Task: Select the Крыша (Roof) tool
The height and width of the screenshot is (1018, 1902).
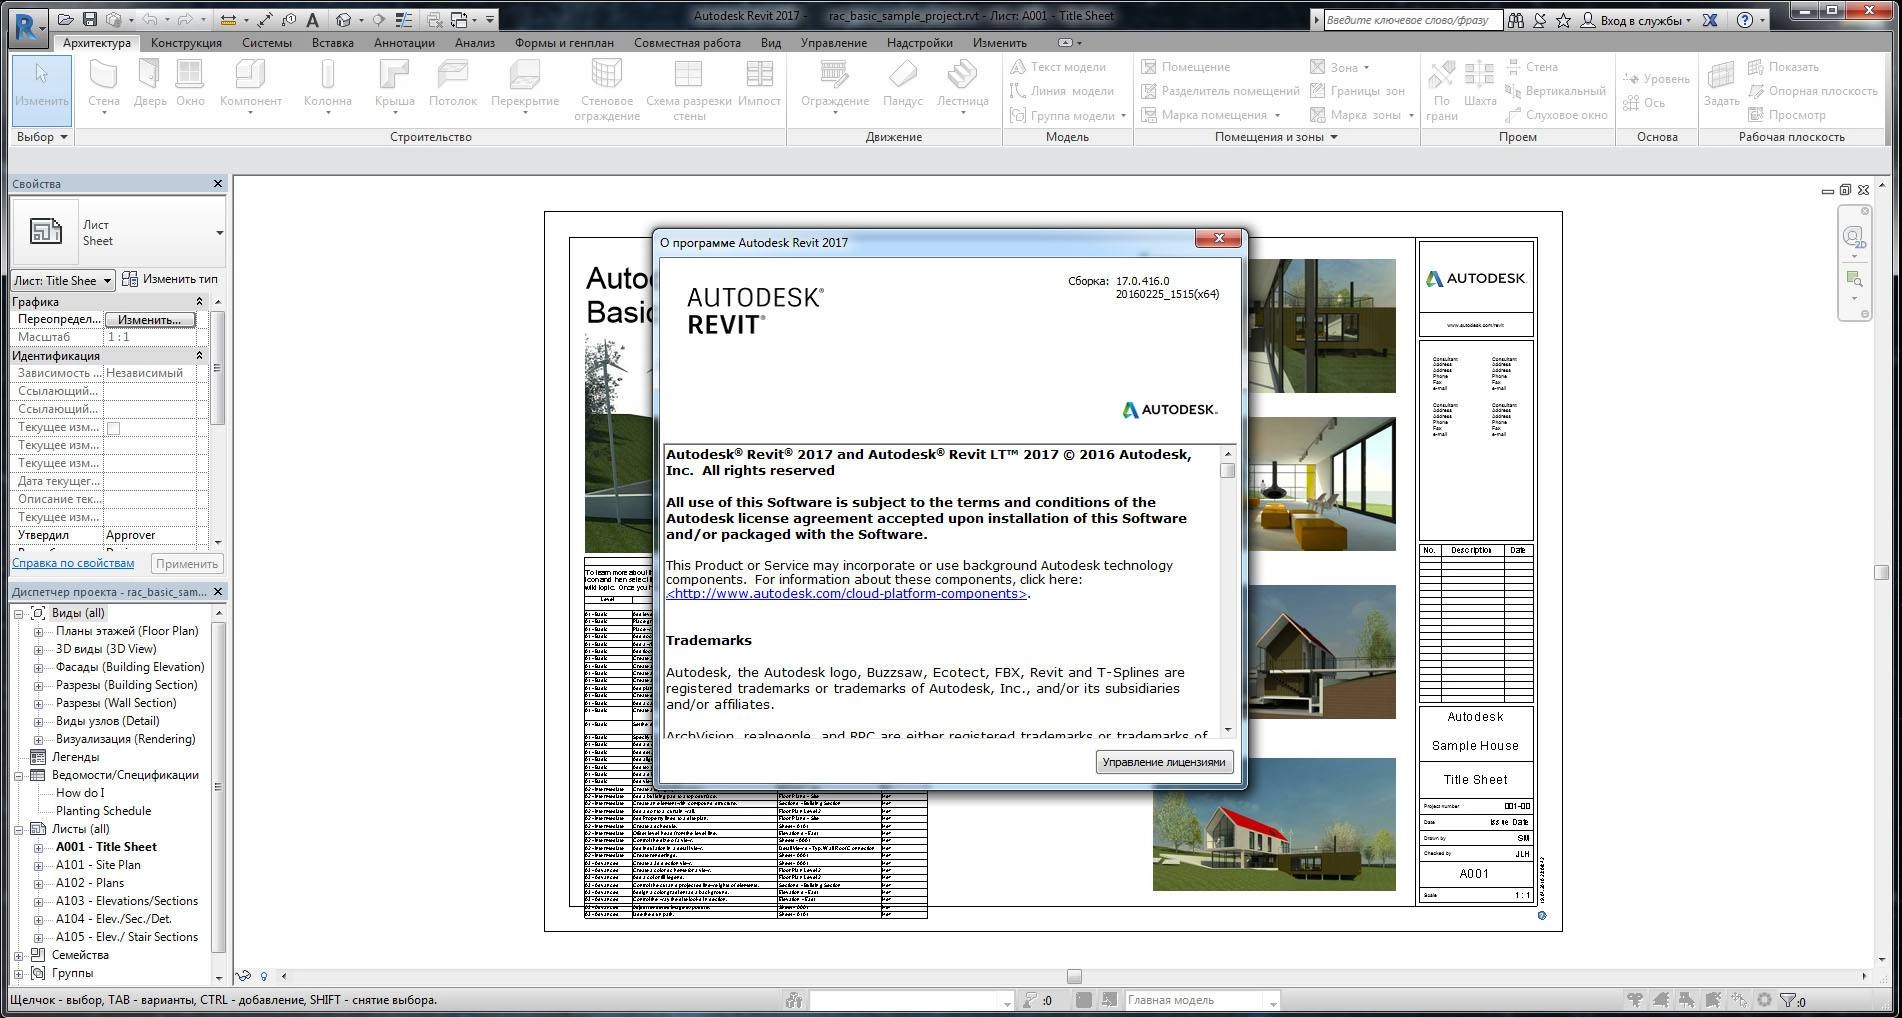Action: (394, 87)
